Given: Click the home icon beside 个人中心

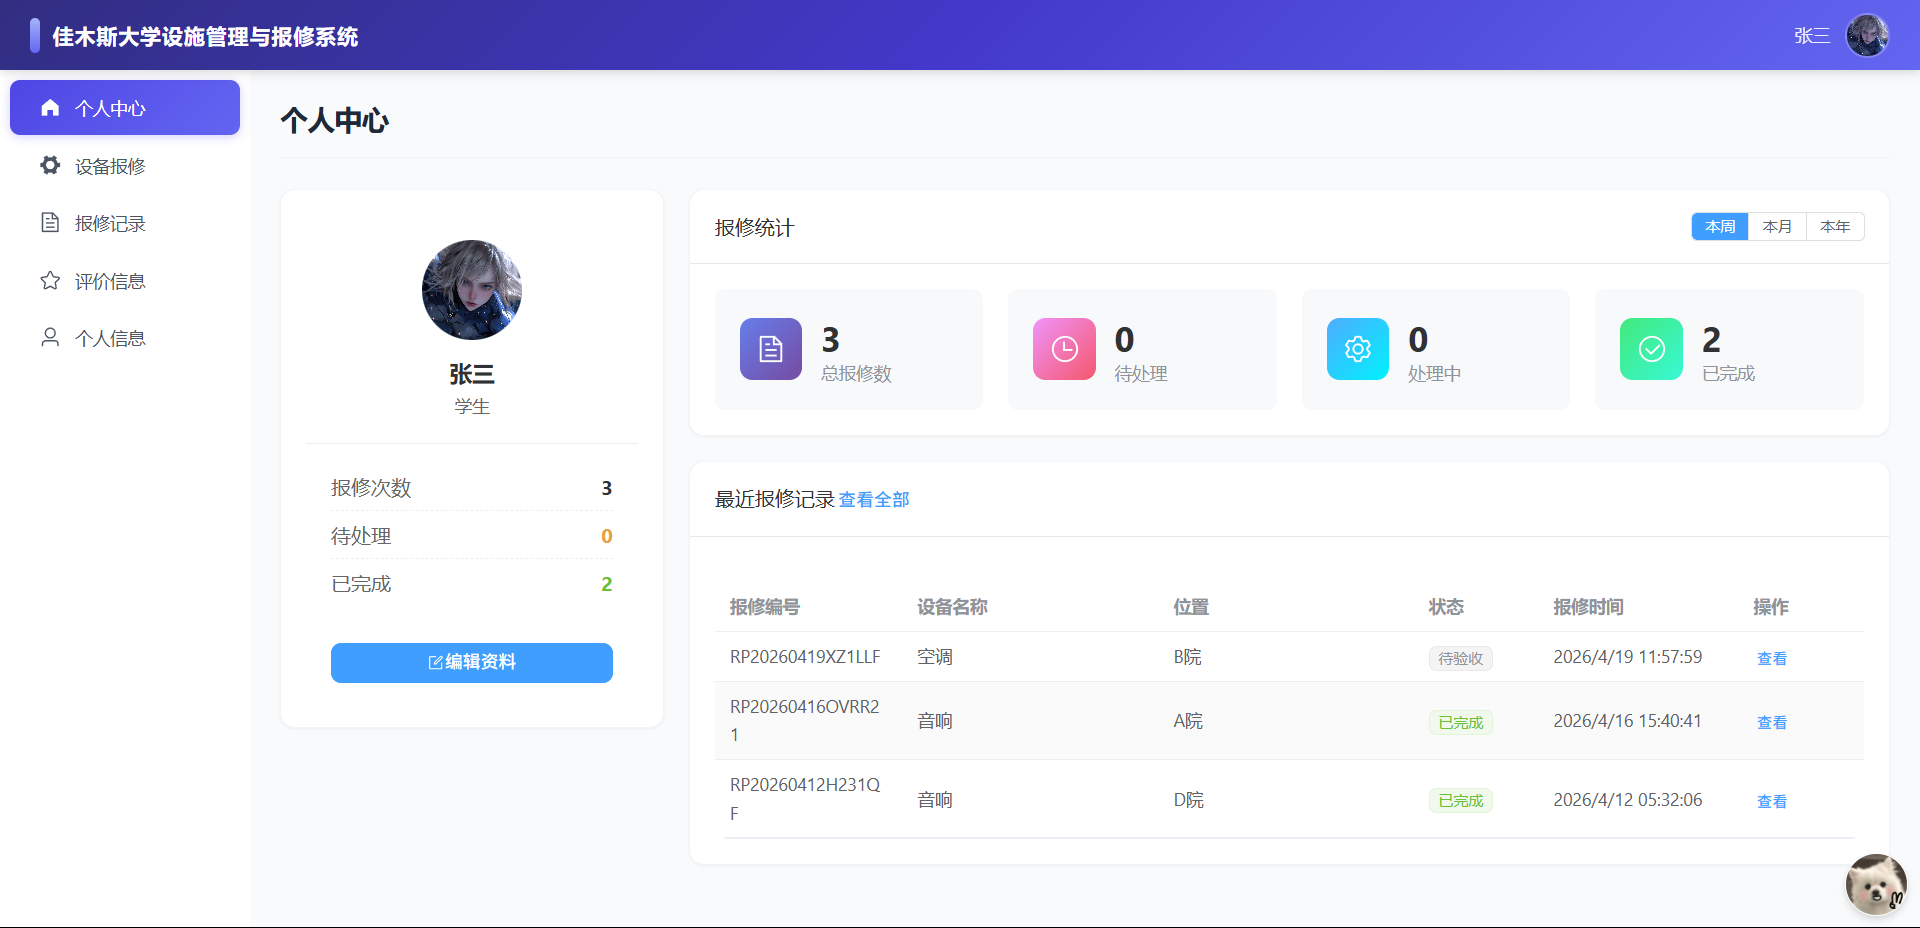Looking at the screenshot, I should click(50, 108).
